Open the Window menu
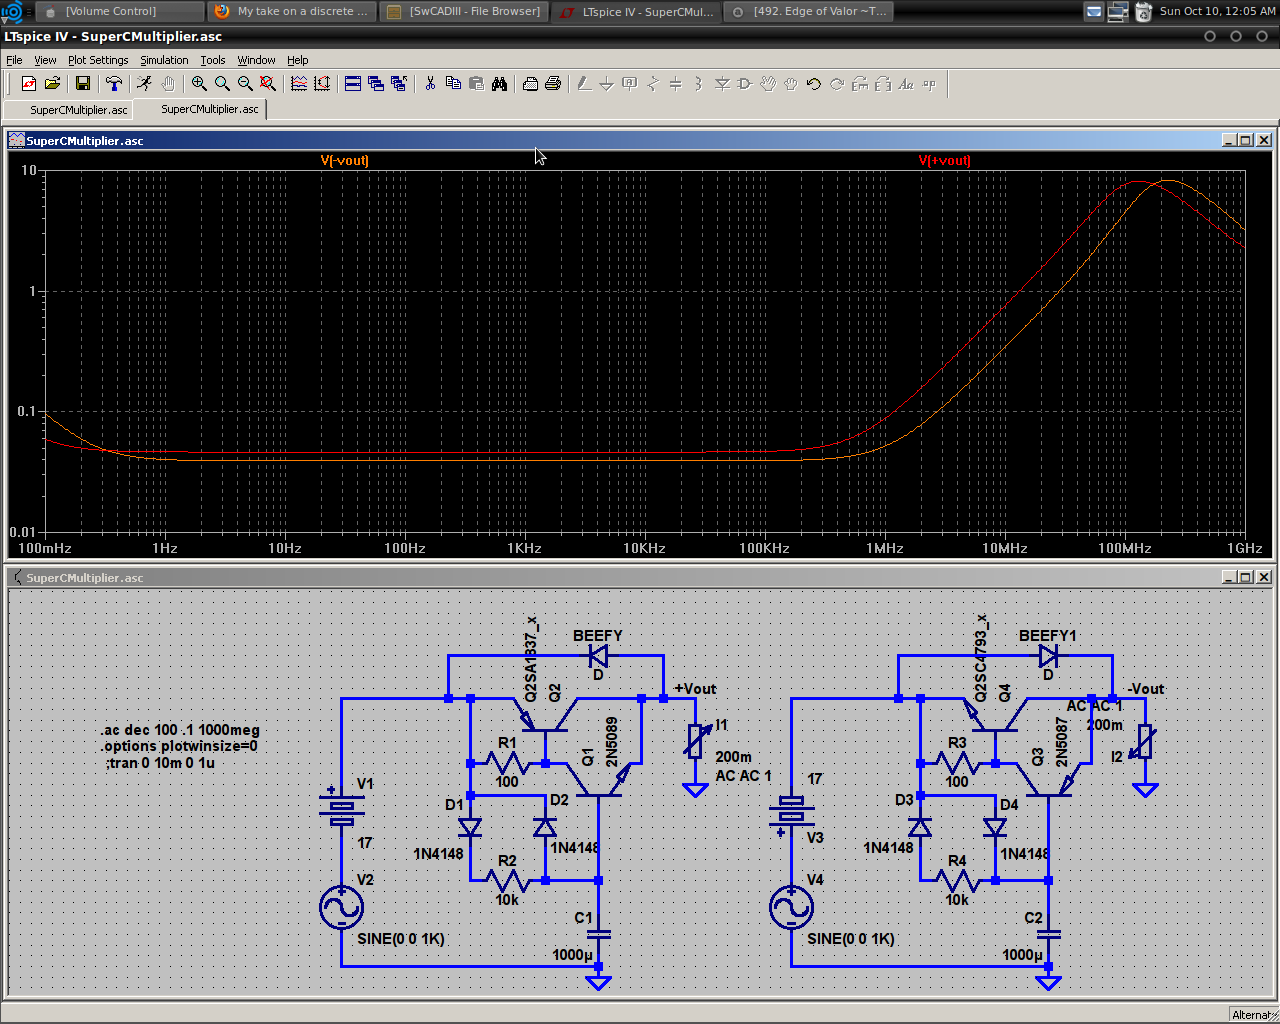The image size is (1280, 1024). pos(256,60)
